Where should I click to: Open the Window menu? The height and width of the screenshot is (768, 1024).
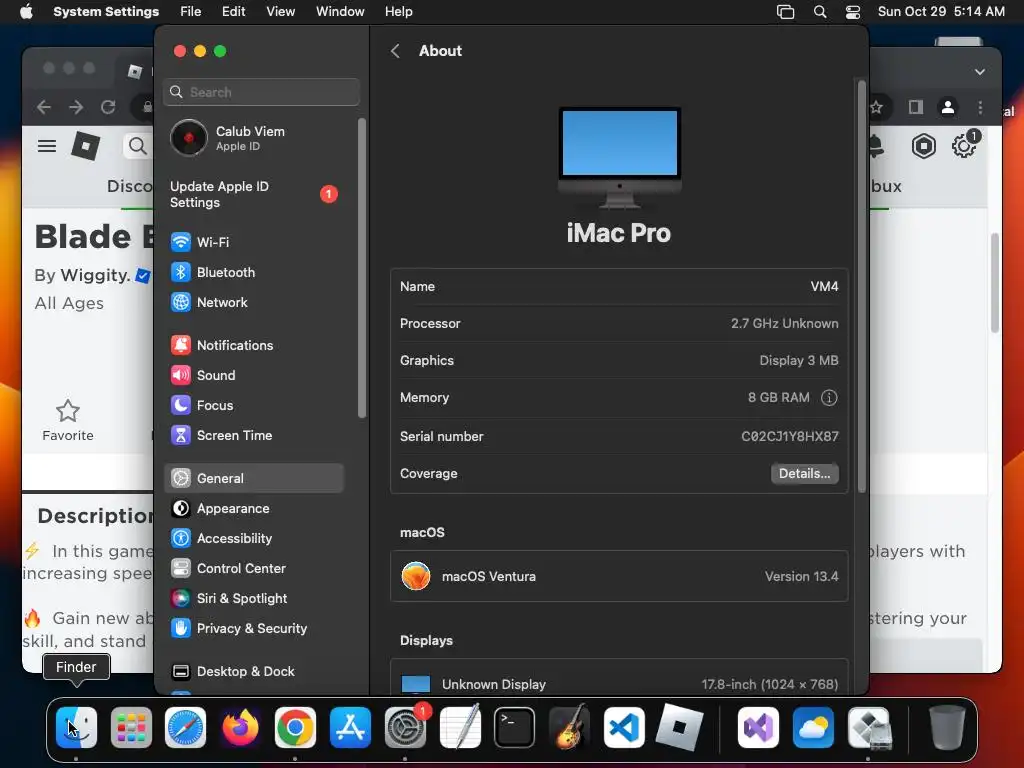pyautogui.click(x=340, y=12)
